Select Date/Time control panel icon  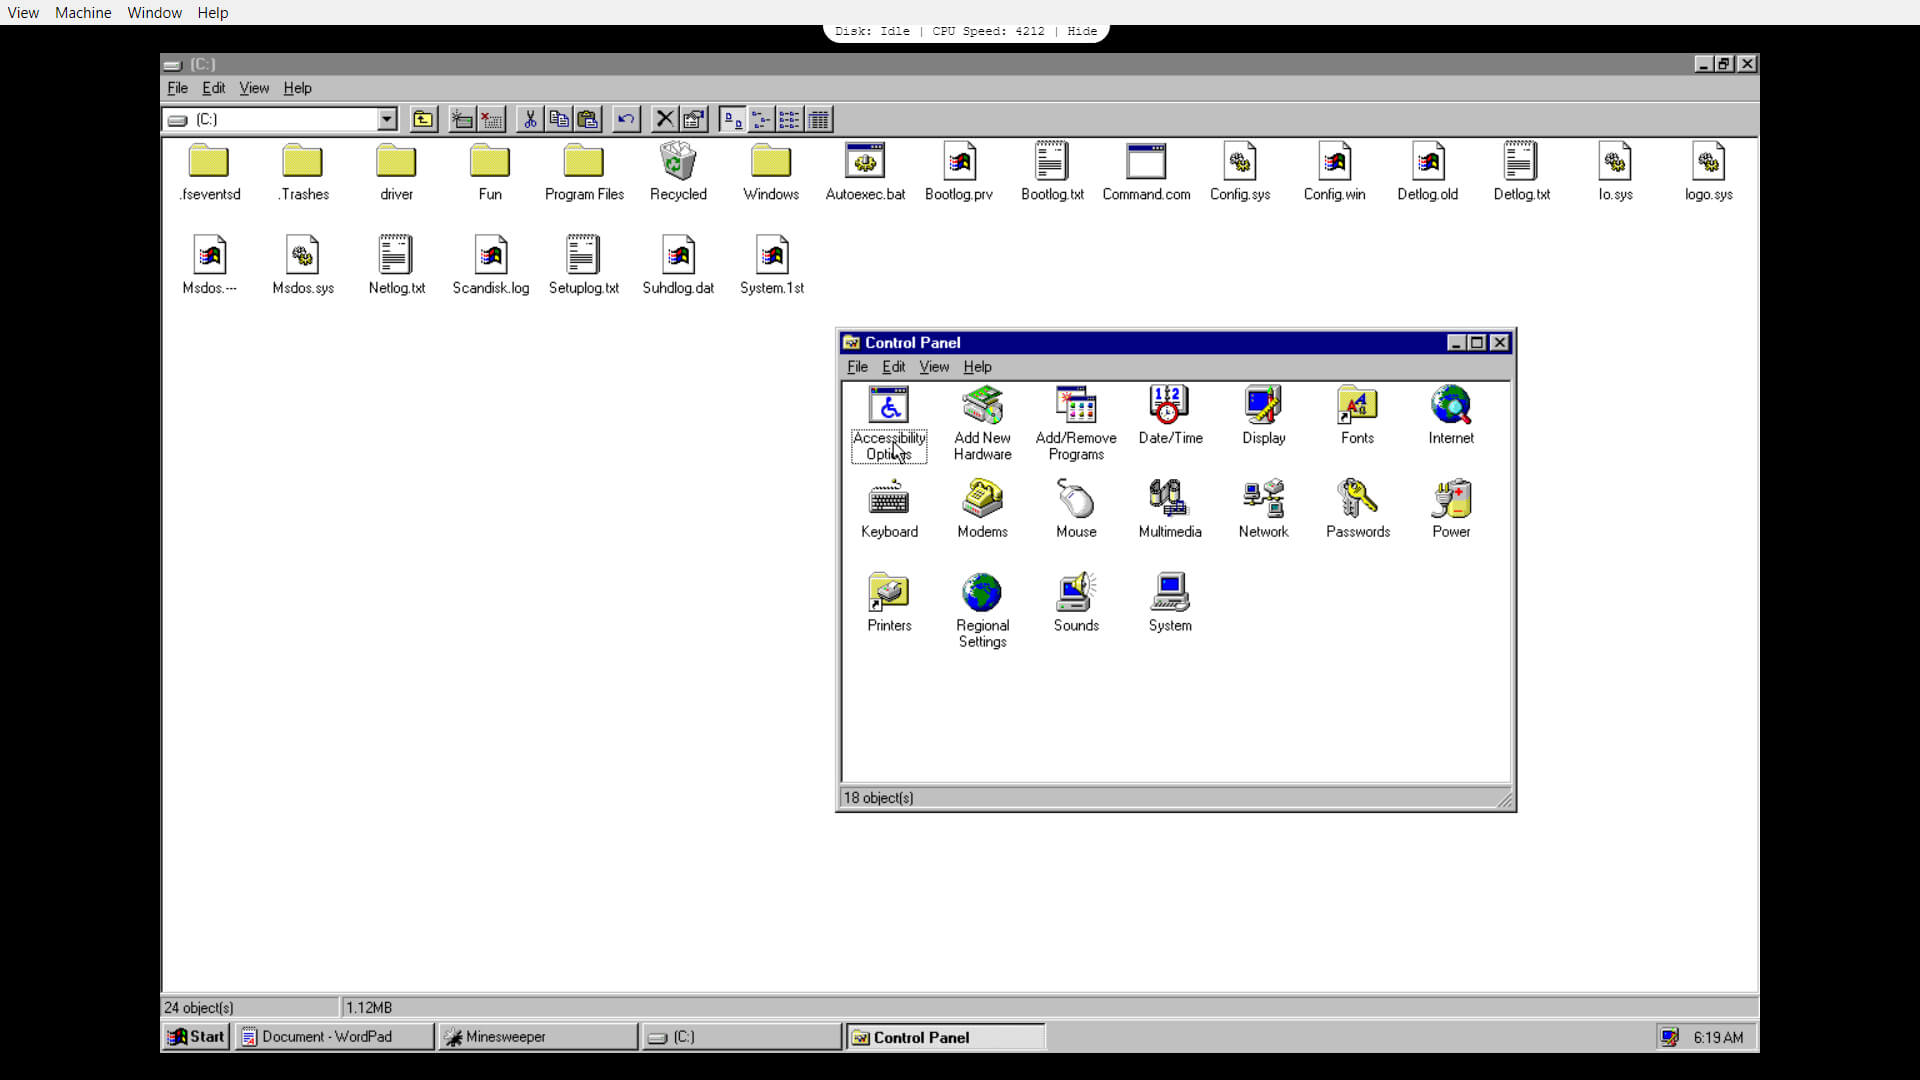coord(1170,416)
